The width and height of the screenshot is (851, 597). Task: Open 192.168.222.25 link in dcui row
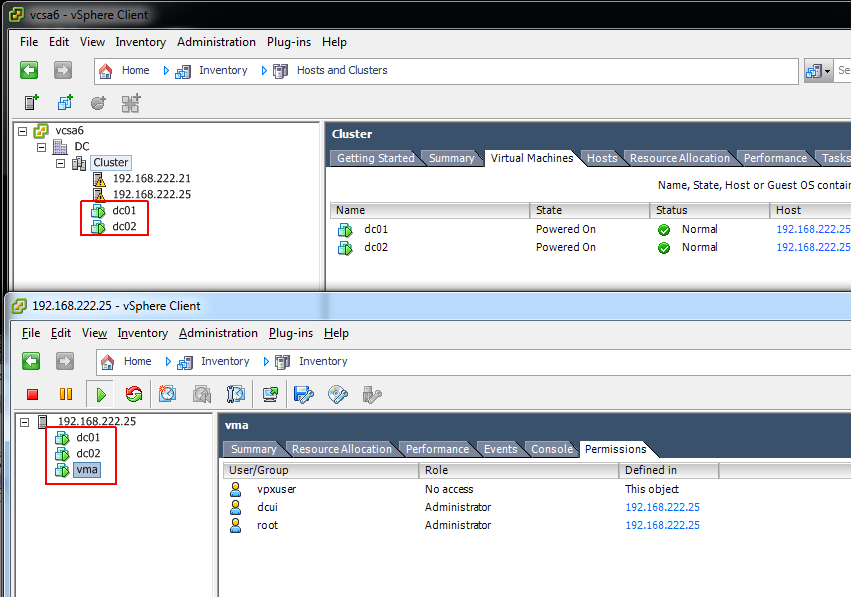[x=663, y=507]
